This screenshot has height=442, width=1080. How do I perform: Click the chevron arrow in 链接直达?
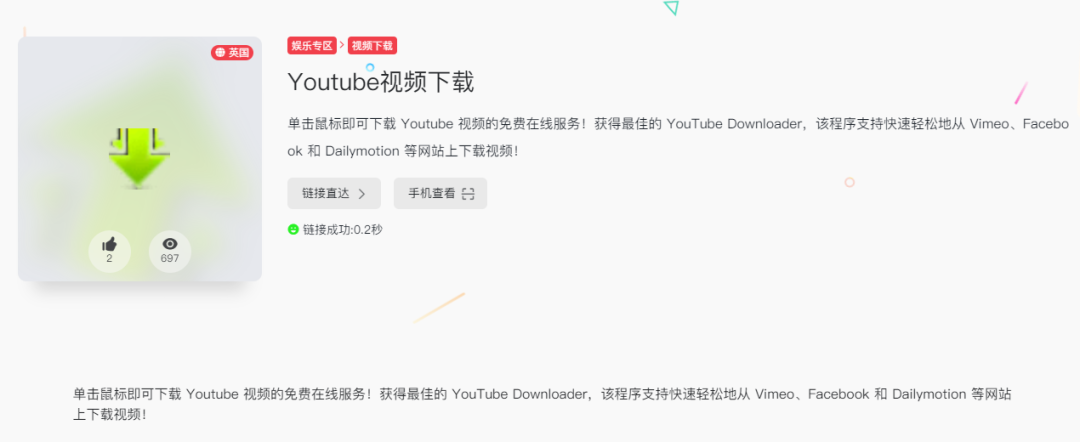(362, 194)
